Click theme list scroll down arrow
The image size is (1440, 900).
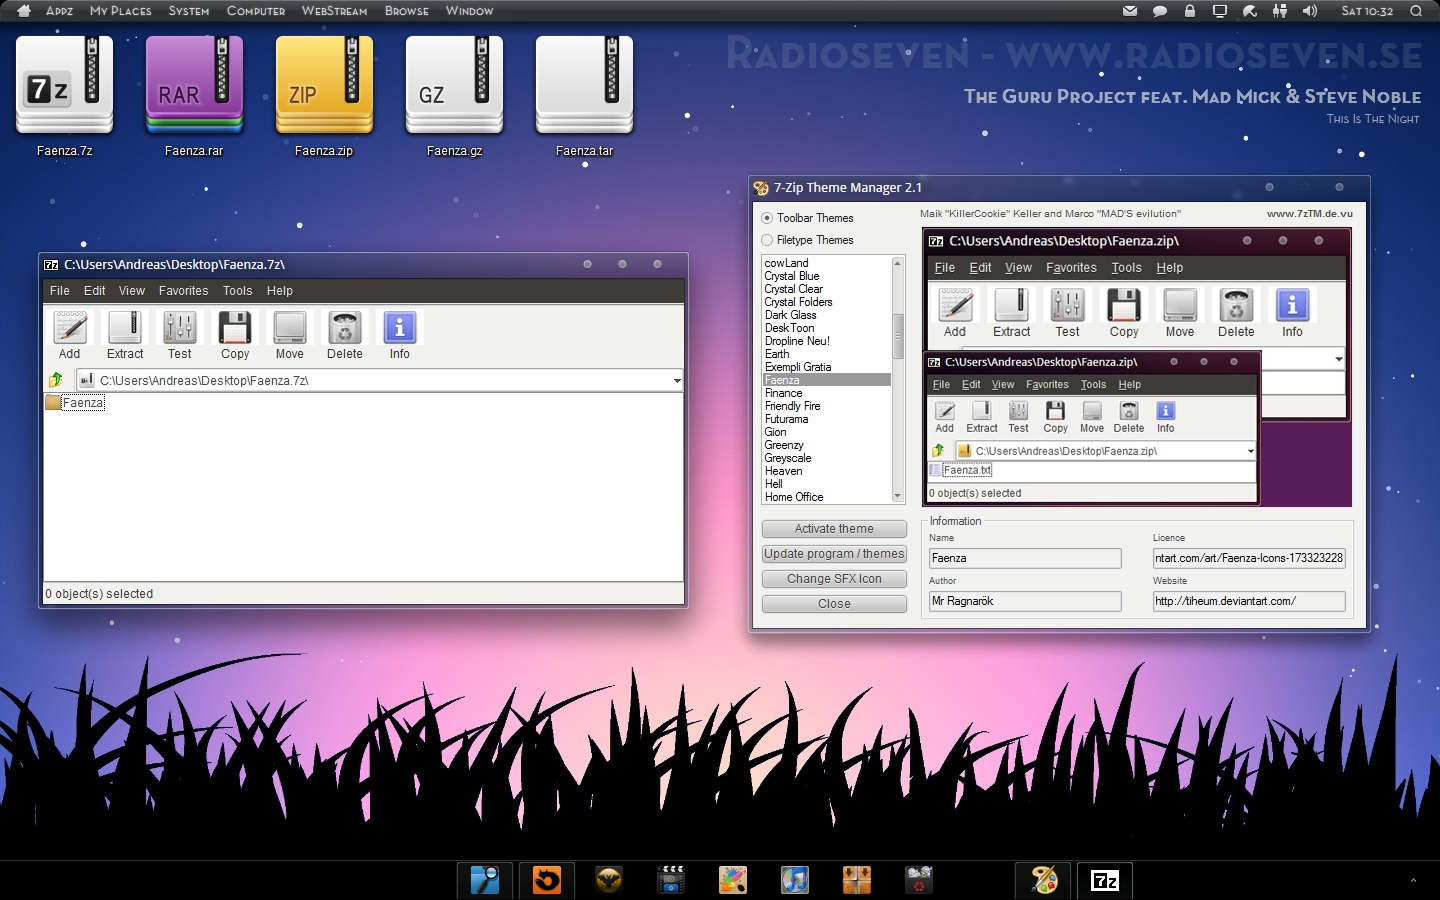click(898, 496)
